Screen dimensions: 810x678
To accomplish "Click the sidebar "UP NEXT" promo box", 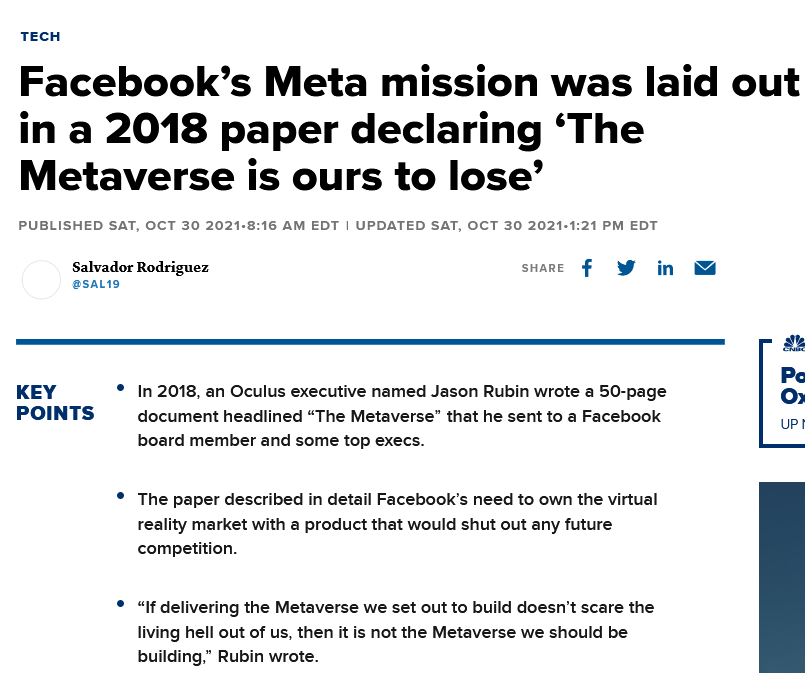I will pyautogui.click(x=782, y=394).
